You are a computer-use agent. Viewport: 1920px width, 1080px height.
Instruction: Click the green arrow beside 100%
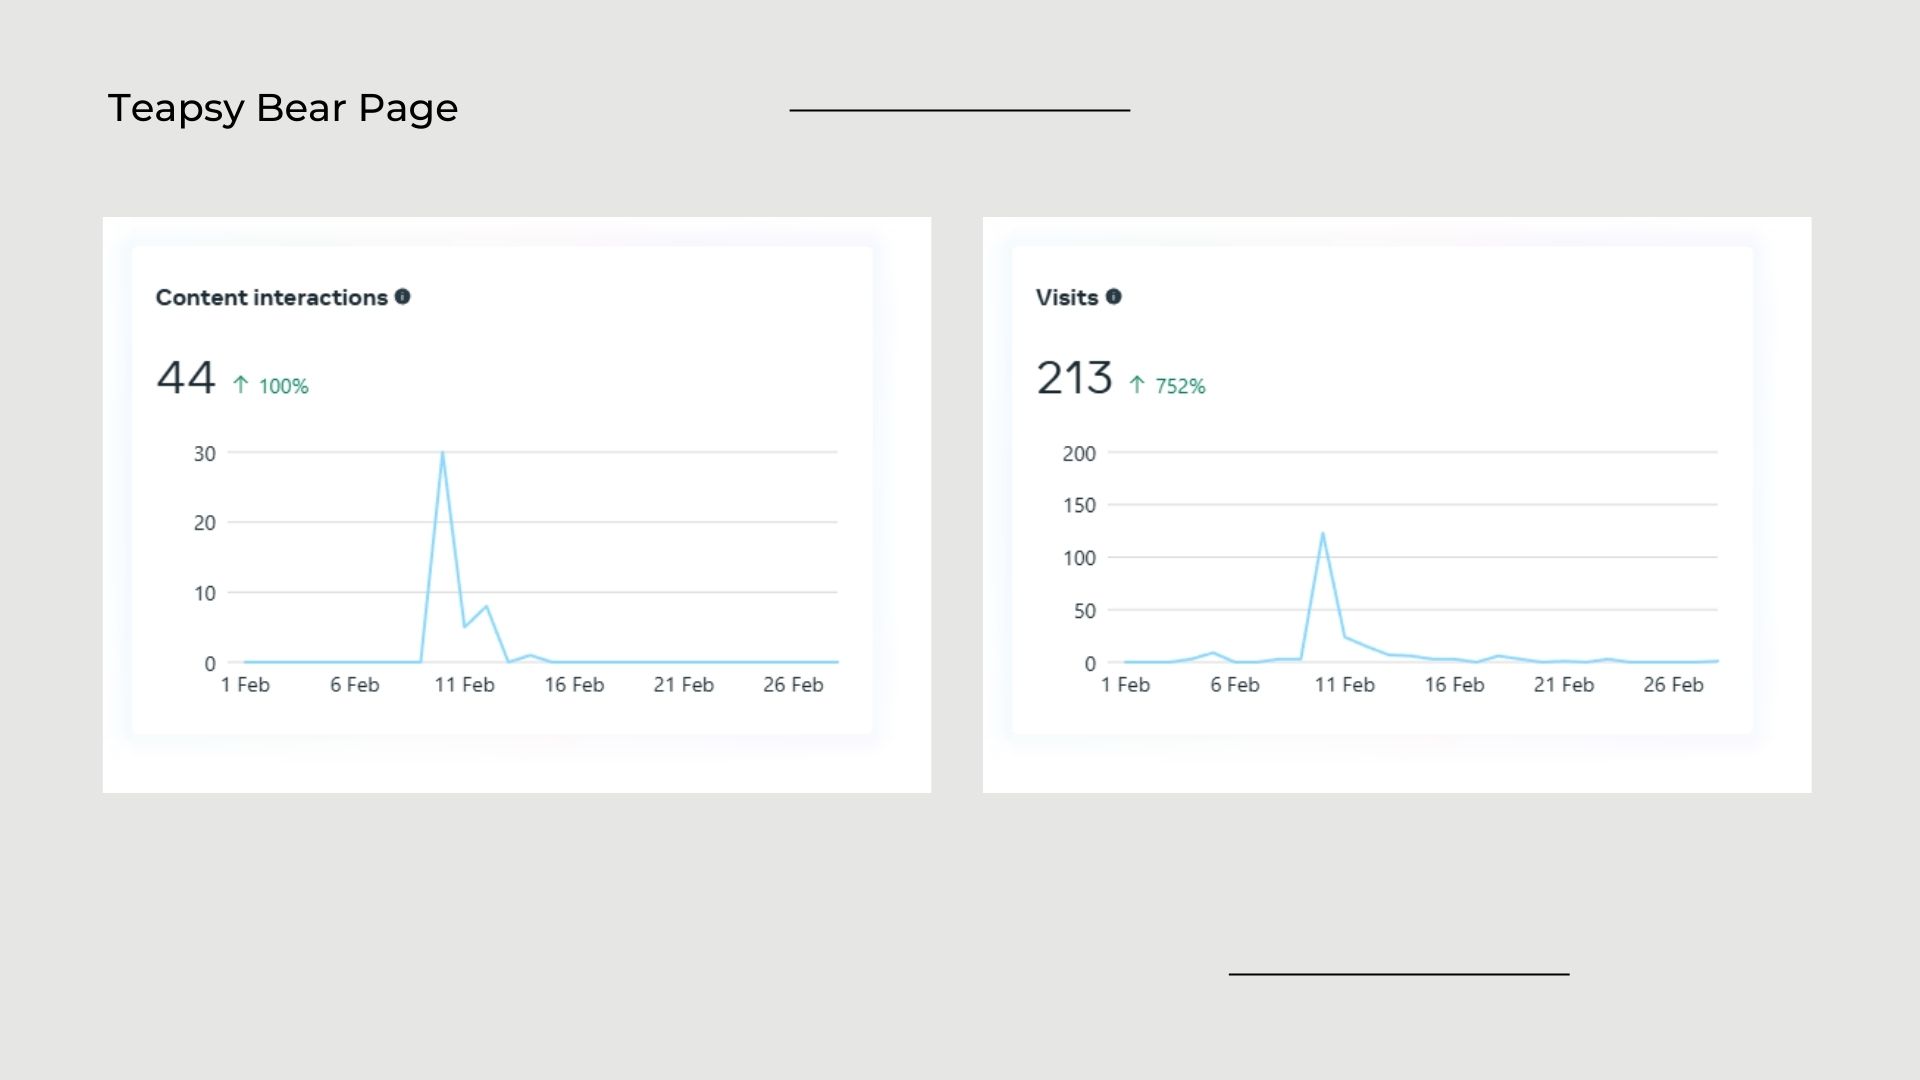pos(240,385)
